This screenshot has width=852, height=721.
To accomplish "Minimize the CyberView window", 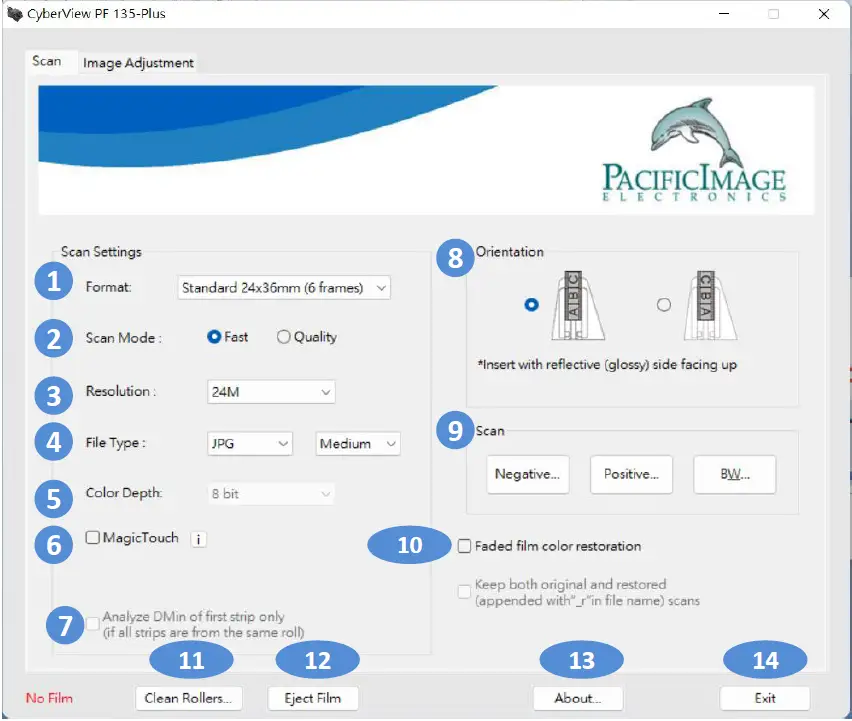I will point(724,14).
